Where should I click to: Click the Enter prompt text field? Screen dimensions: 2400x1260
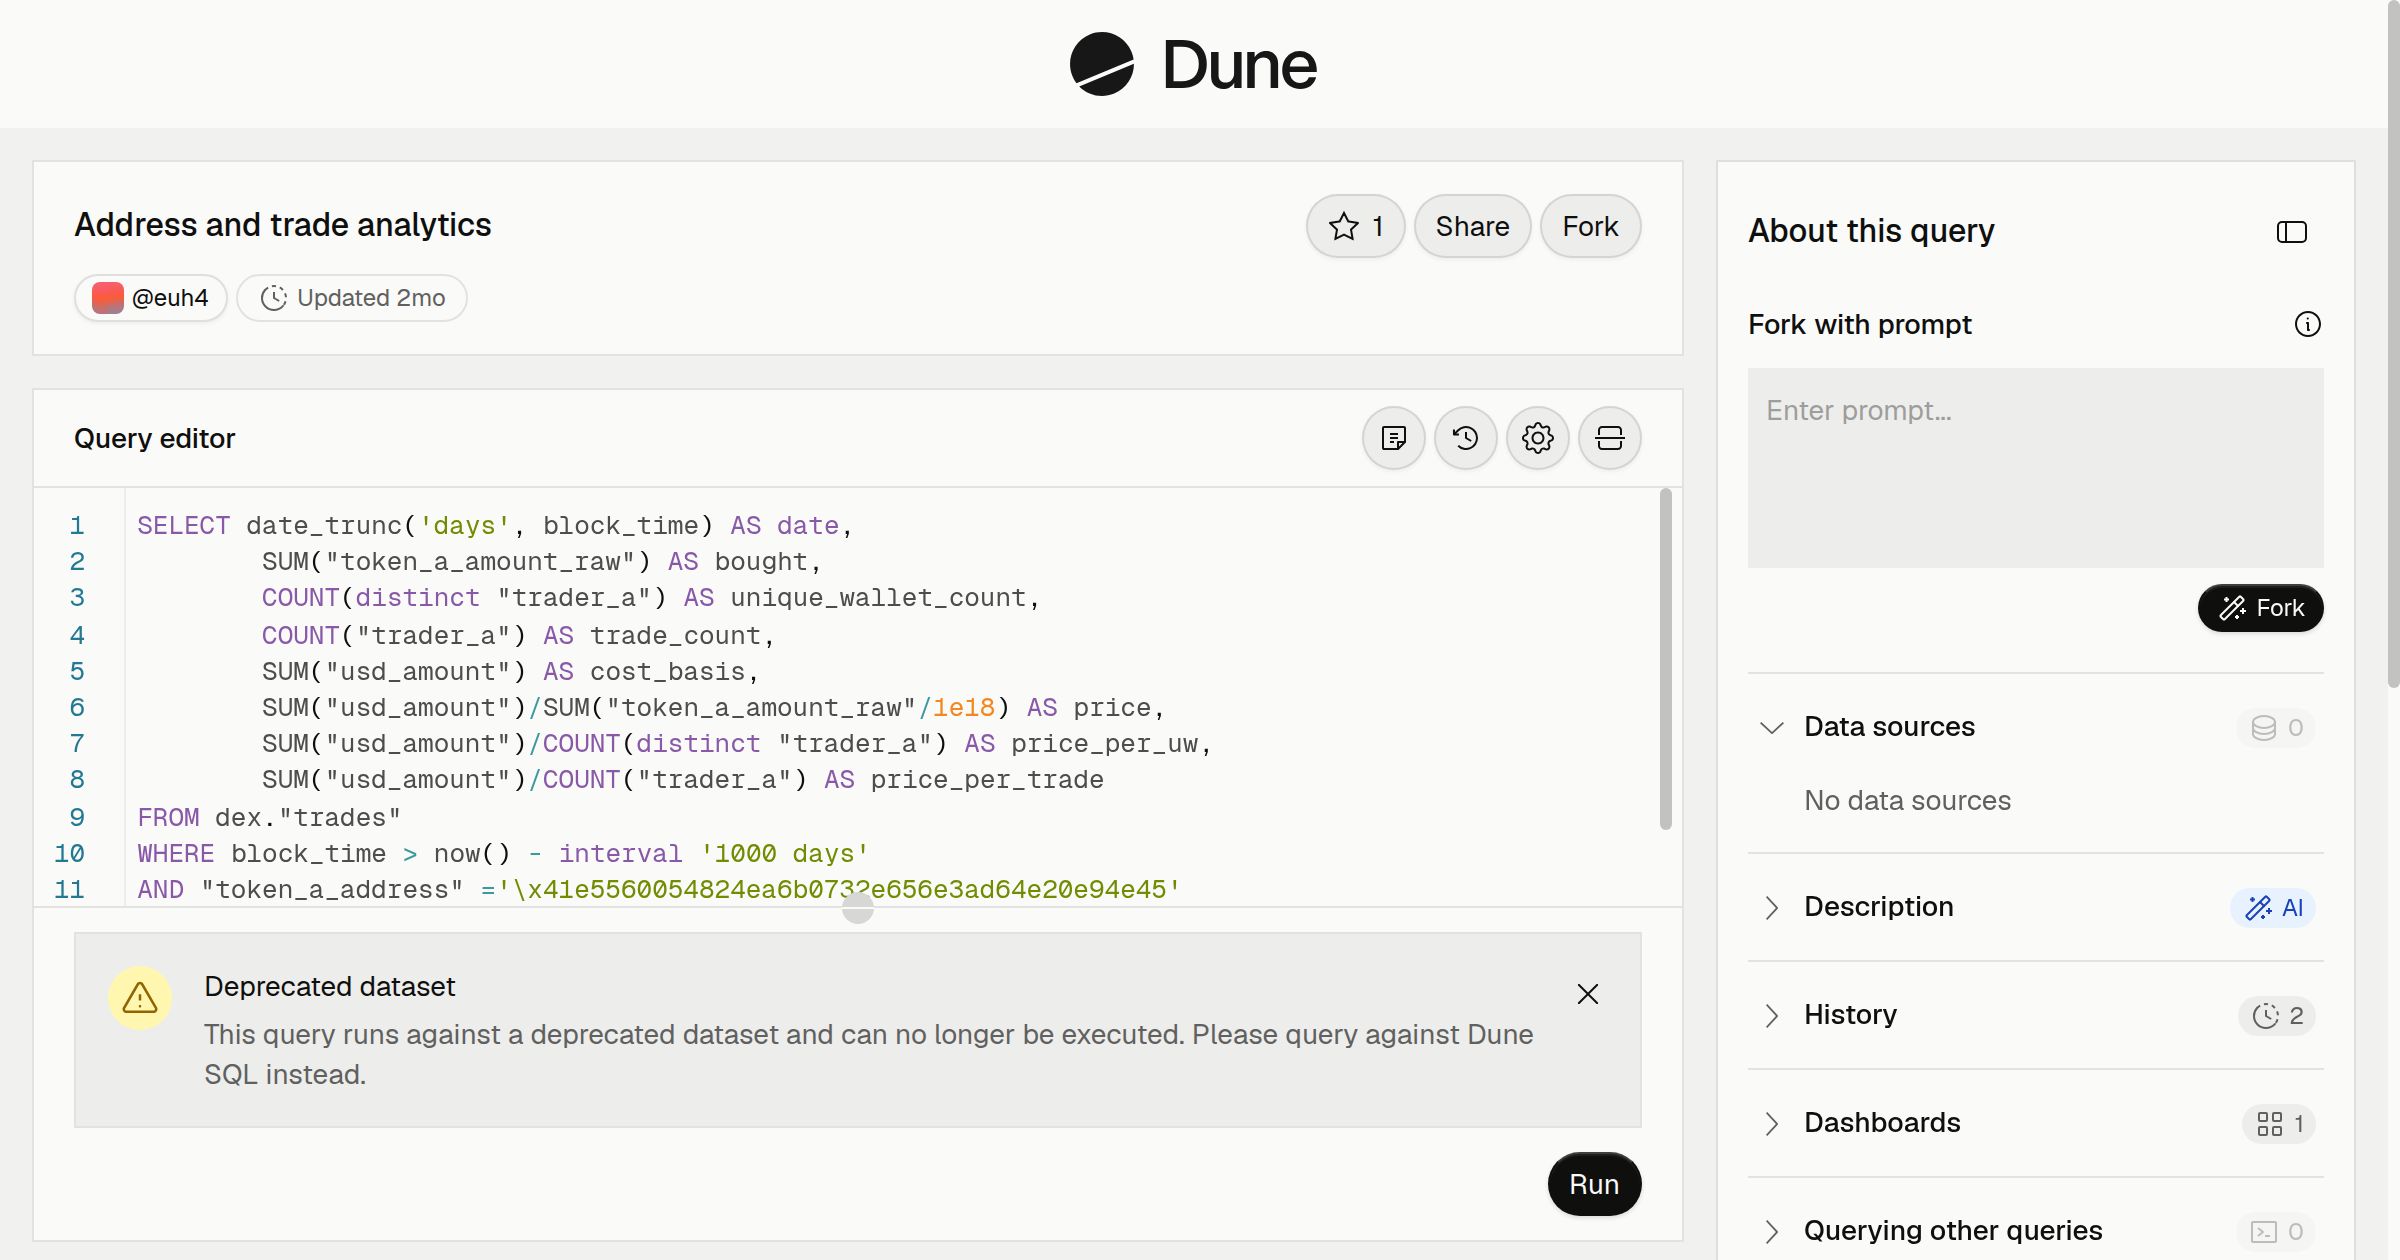(x=2035, y=468)
